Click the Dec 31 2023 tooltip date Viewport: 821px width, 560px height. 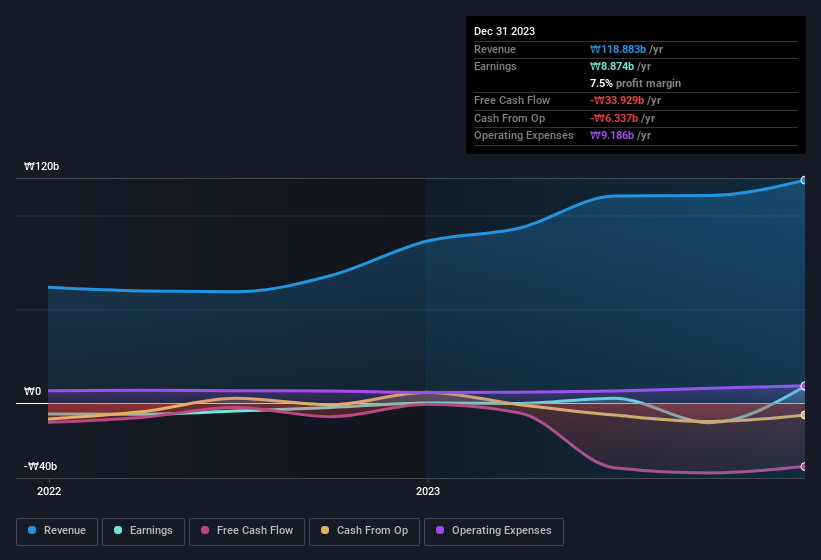coord(504,31)
